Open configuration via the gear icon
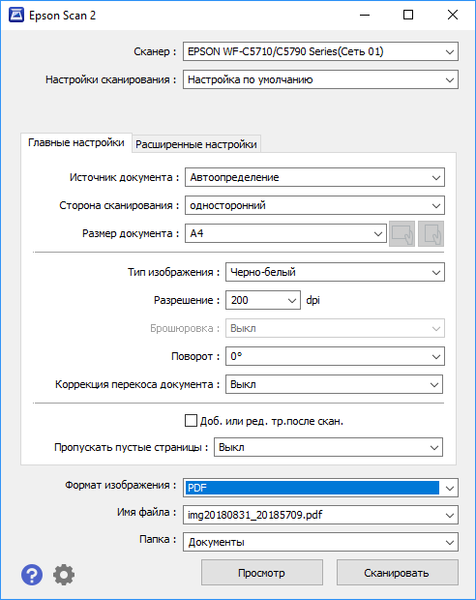Image resolution: width=476 pixels, height=600 pixels. point(64,574)
